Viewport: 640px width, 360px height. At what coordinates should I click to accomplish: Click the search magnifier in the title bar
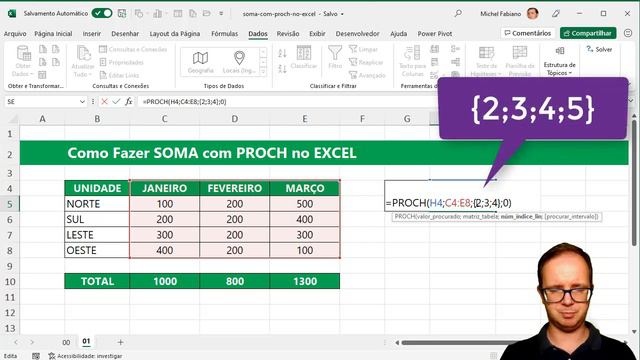point(458,13)
